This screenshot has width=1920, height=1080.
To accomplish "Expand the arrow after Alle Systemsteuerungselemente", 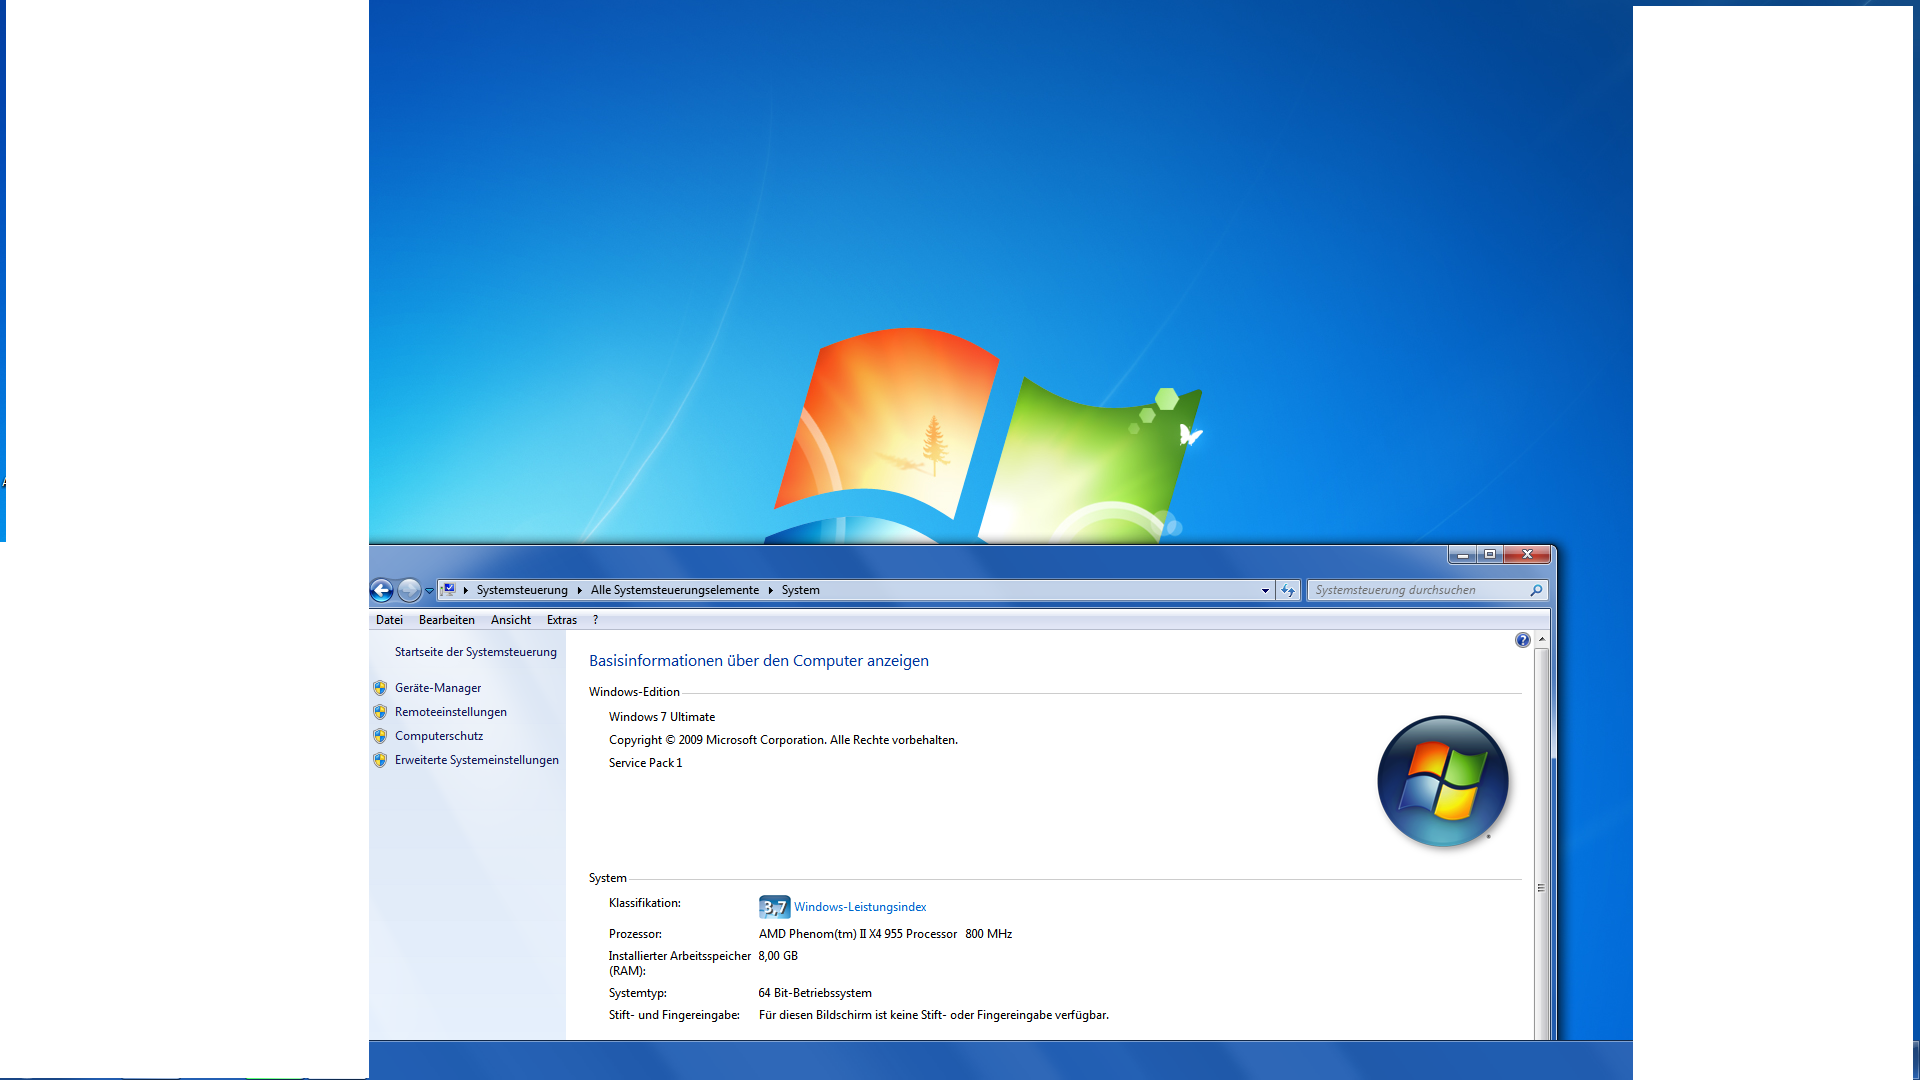I will (x=770, y=591).
